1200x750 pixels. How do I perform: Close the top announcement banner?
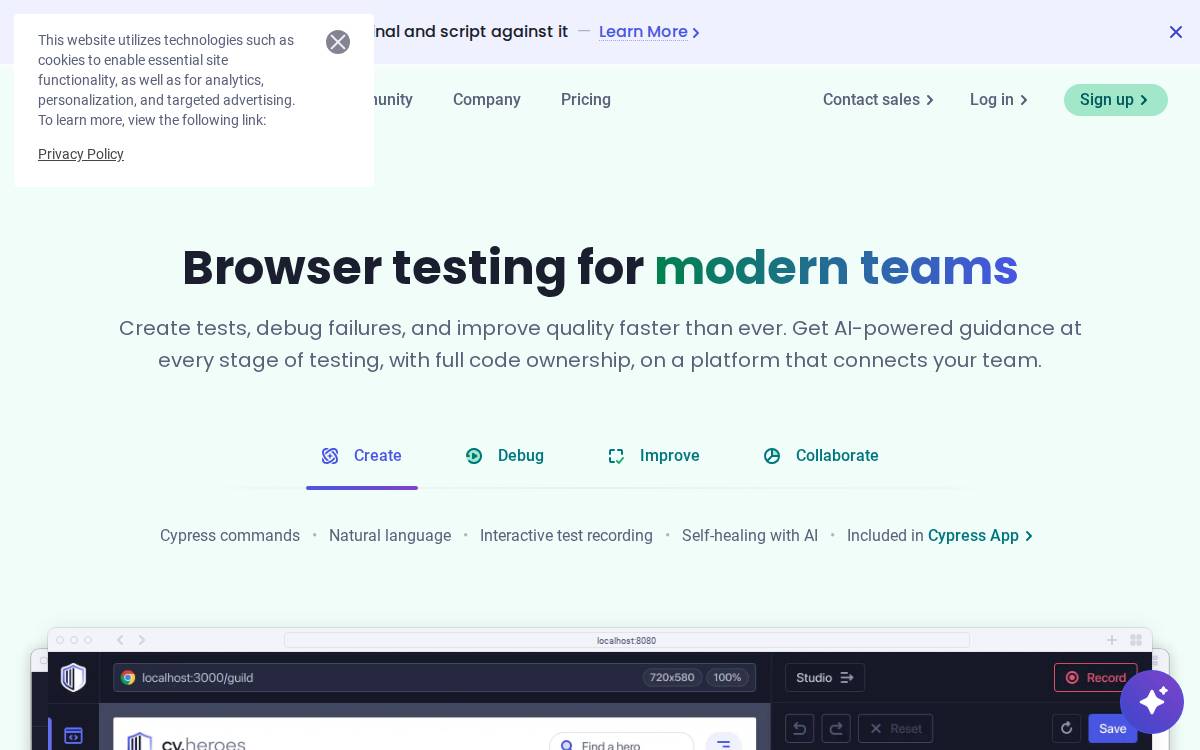[x=1176, y=32]
